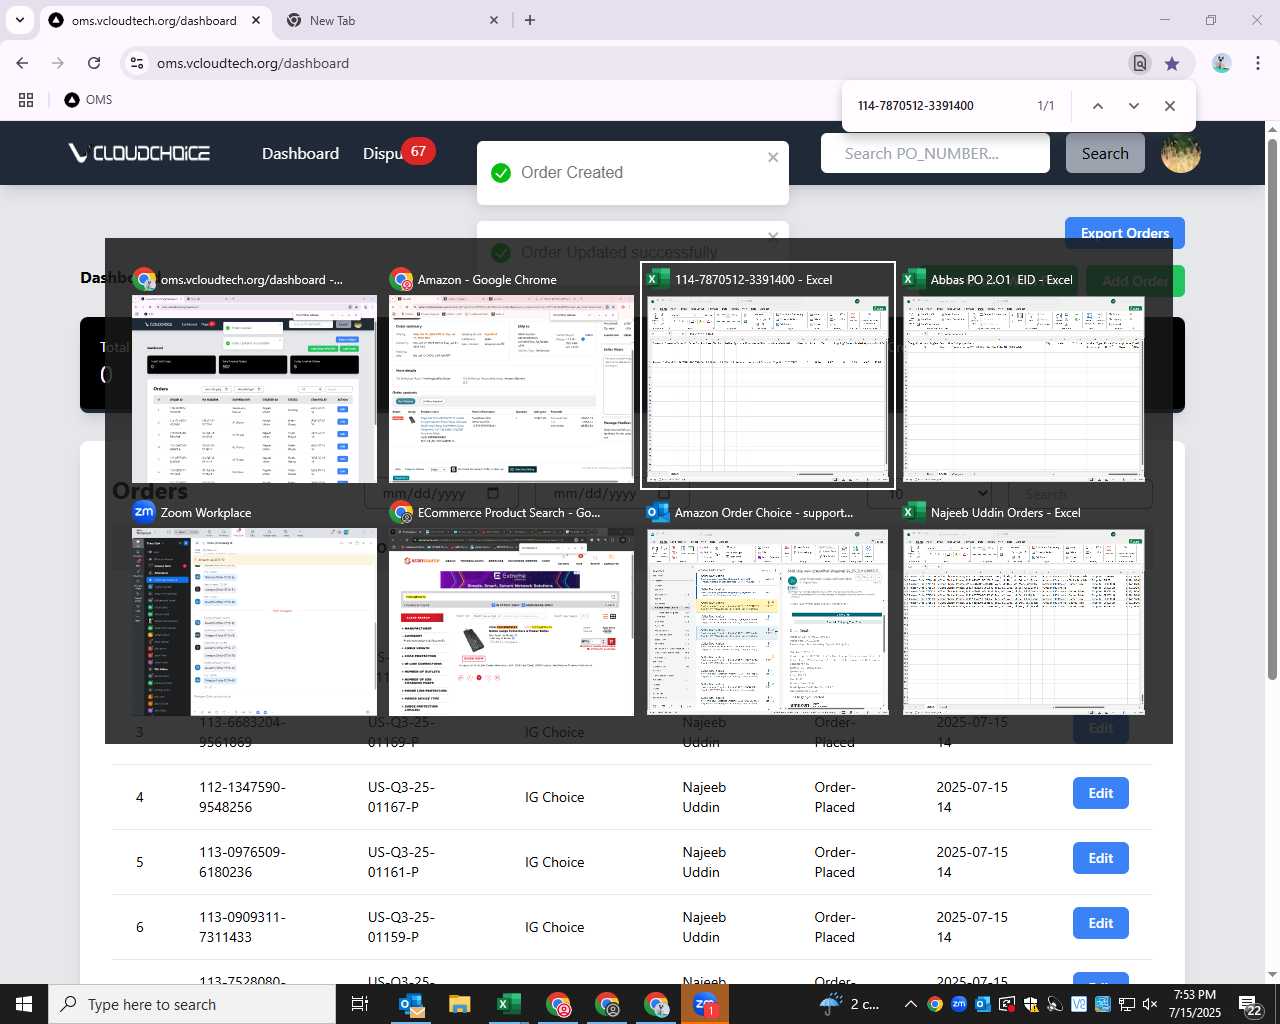Open the Windows Start menu
Screen dimensions: 1280x1024
(24, 1004)
